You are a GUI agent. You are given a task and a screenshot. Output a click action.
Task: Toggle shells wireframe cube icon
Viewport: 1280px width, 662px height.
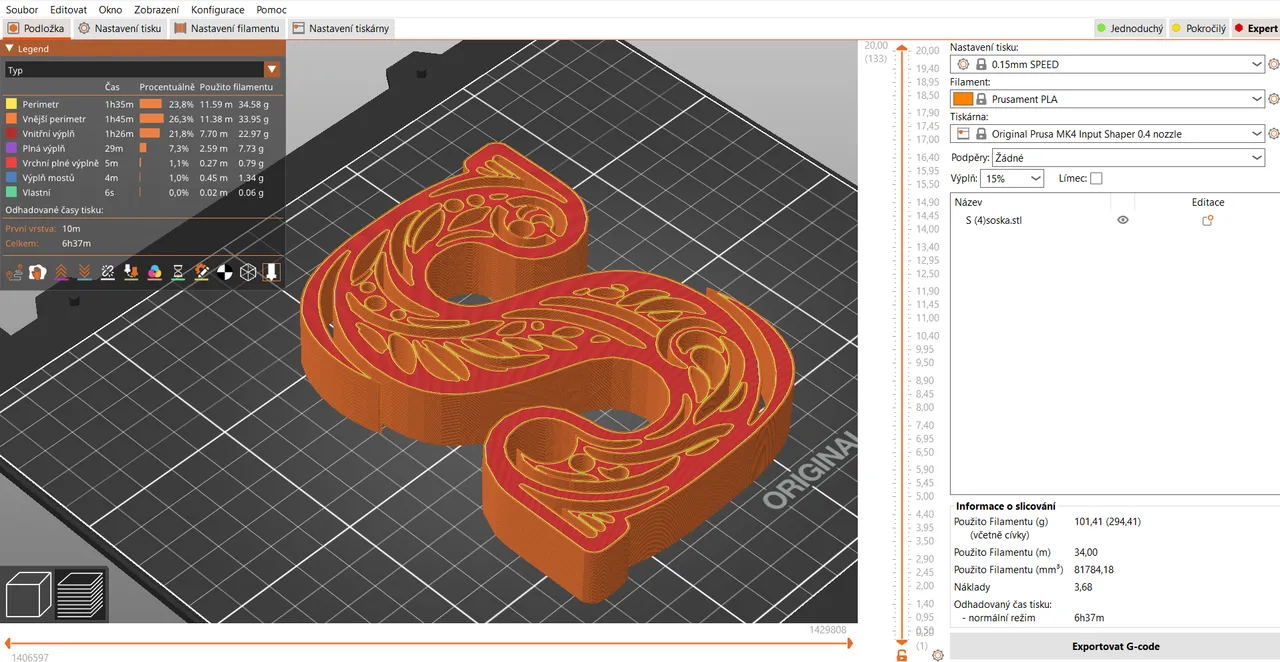[248, 271]
